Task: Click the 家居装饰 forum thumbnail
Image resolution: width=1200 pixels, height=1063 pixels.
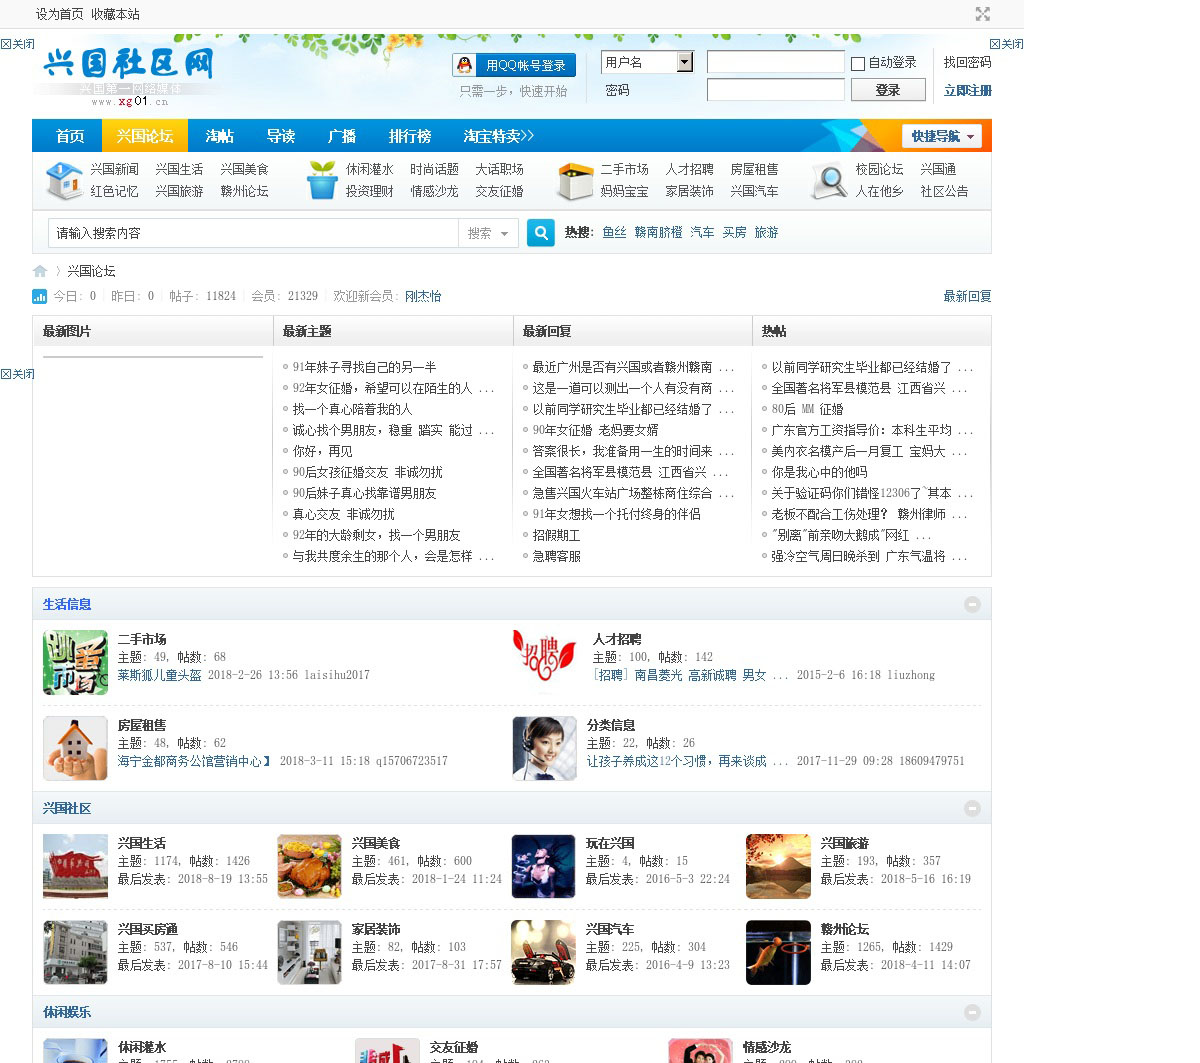Action: coord(309,952)
